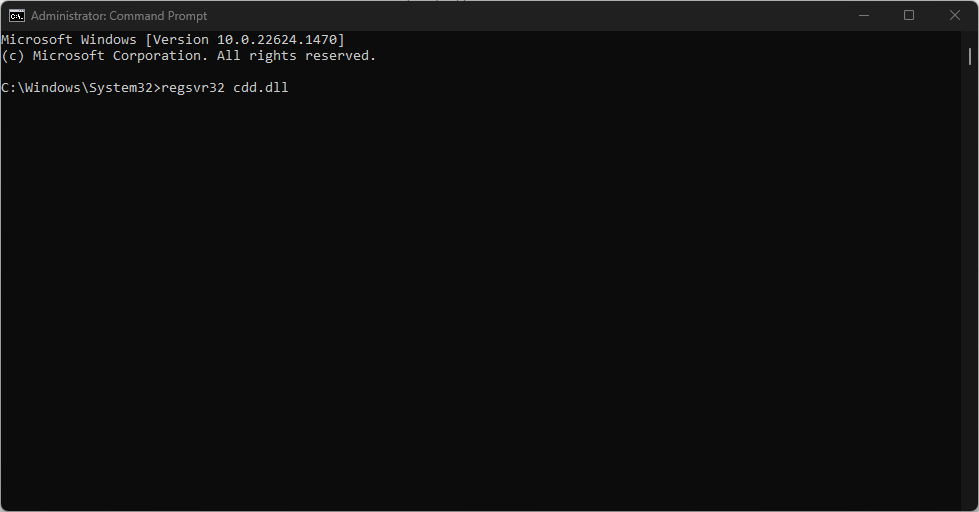Maximize the Command Prompt window
The image size is (979, 512).
click(x=909, y=15)
